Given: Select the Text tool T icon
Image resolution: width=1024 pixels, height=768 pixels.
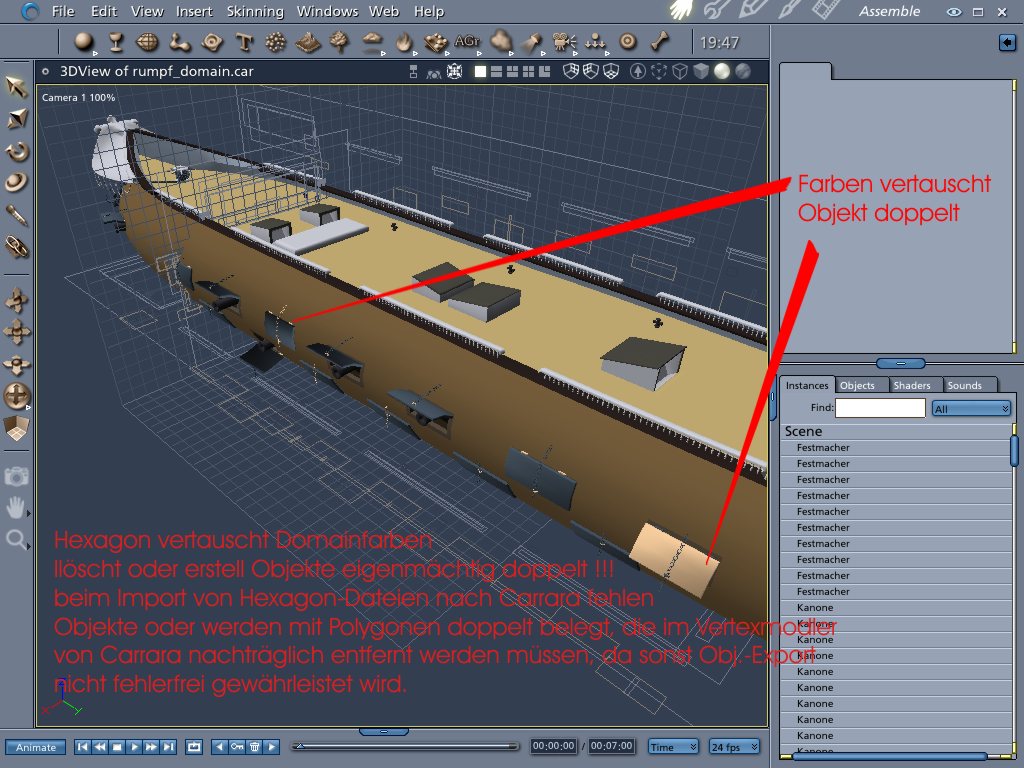Looking at the screenshot, I should 244,42.
